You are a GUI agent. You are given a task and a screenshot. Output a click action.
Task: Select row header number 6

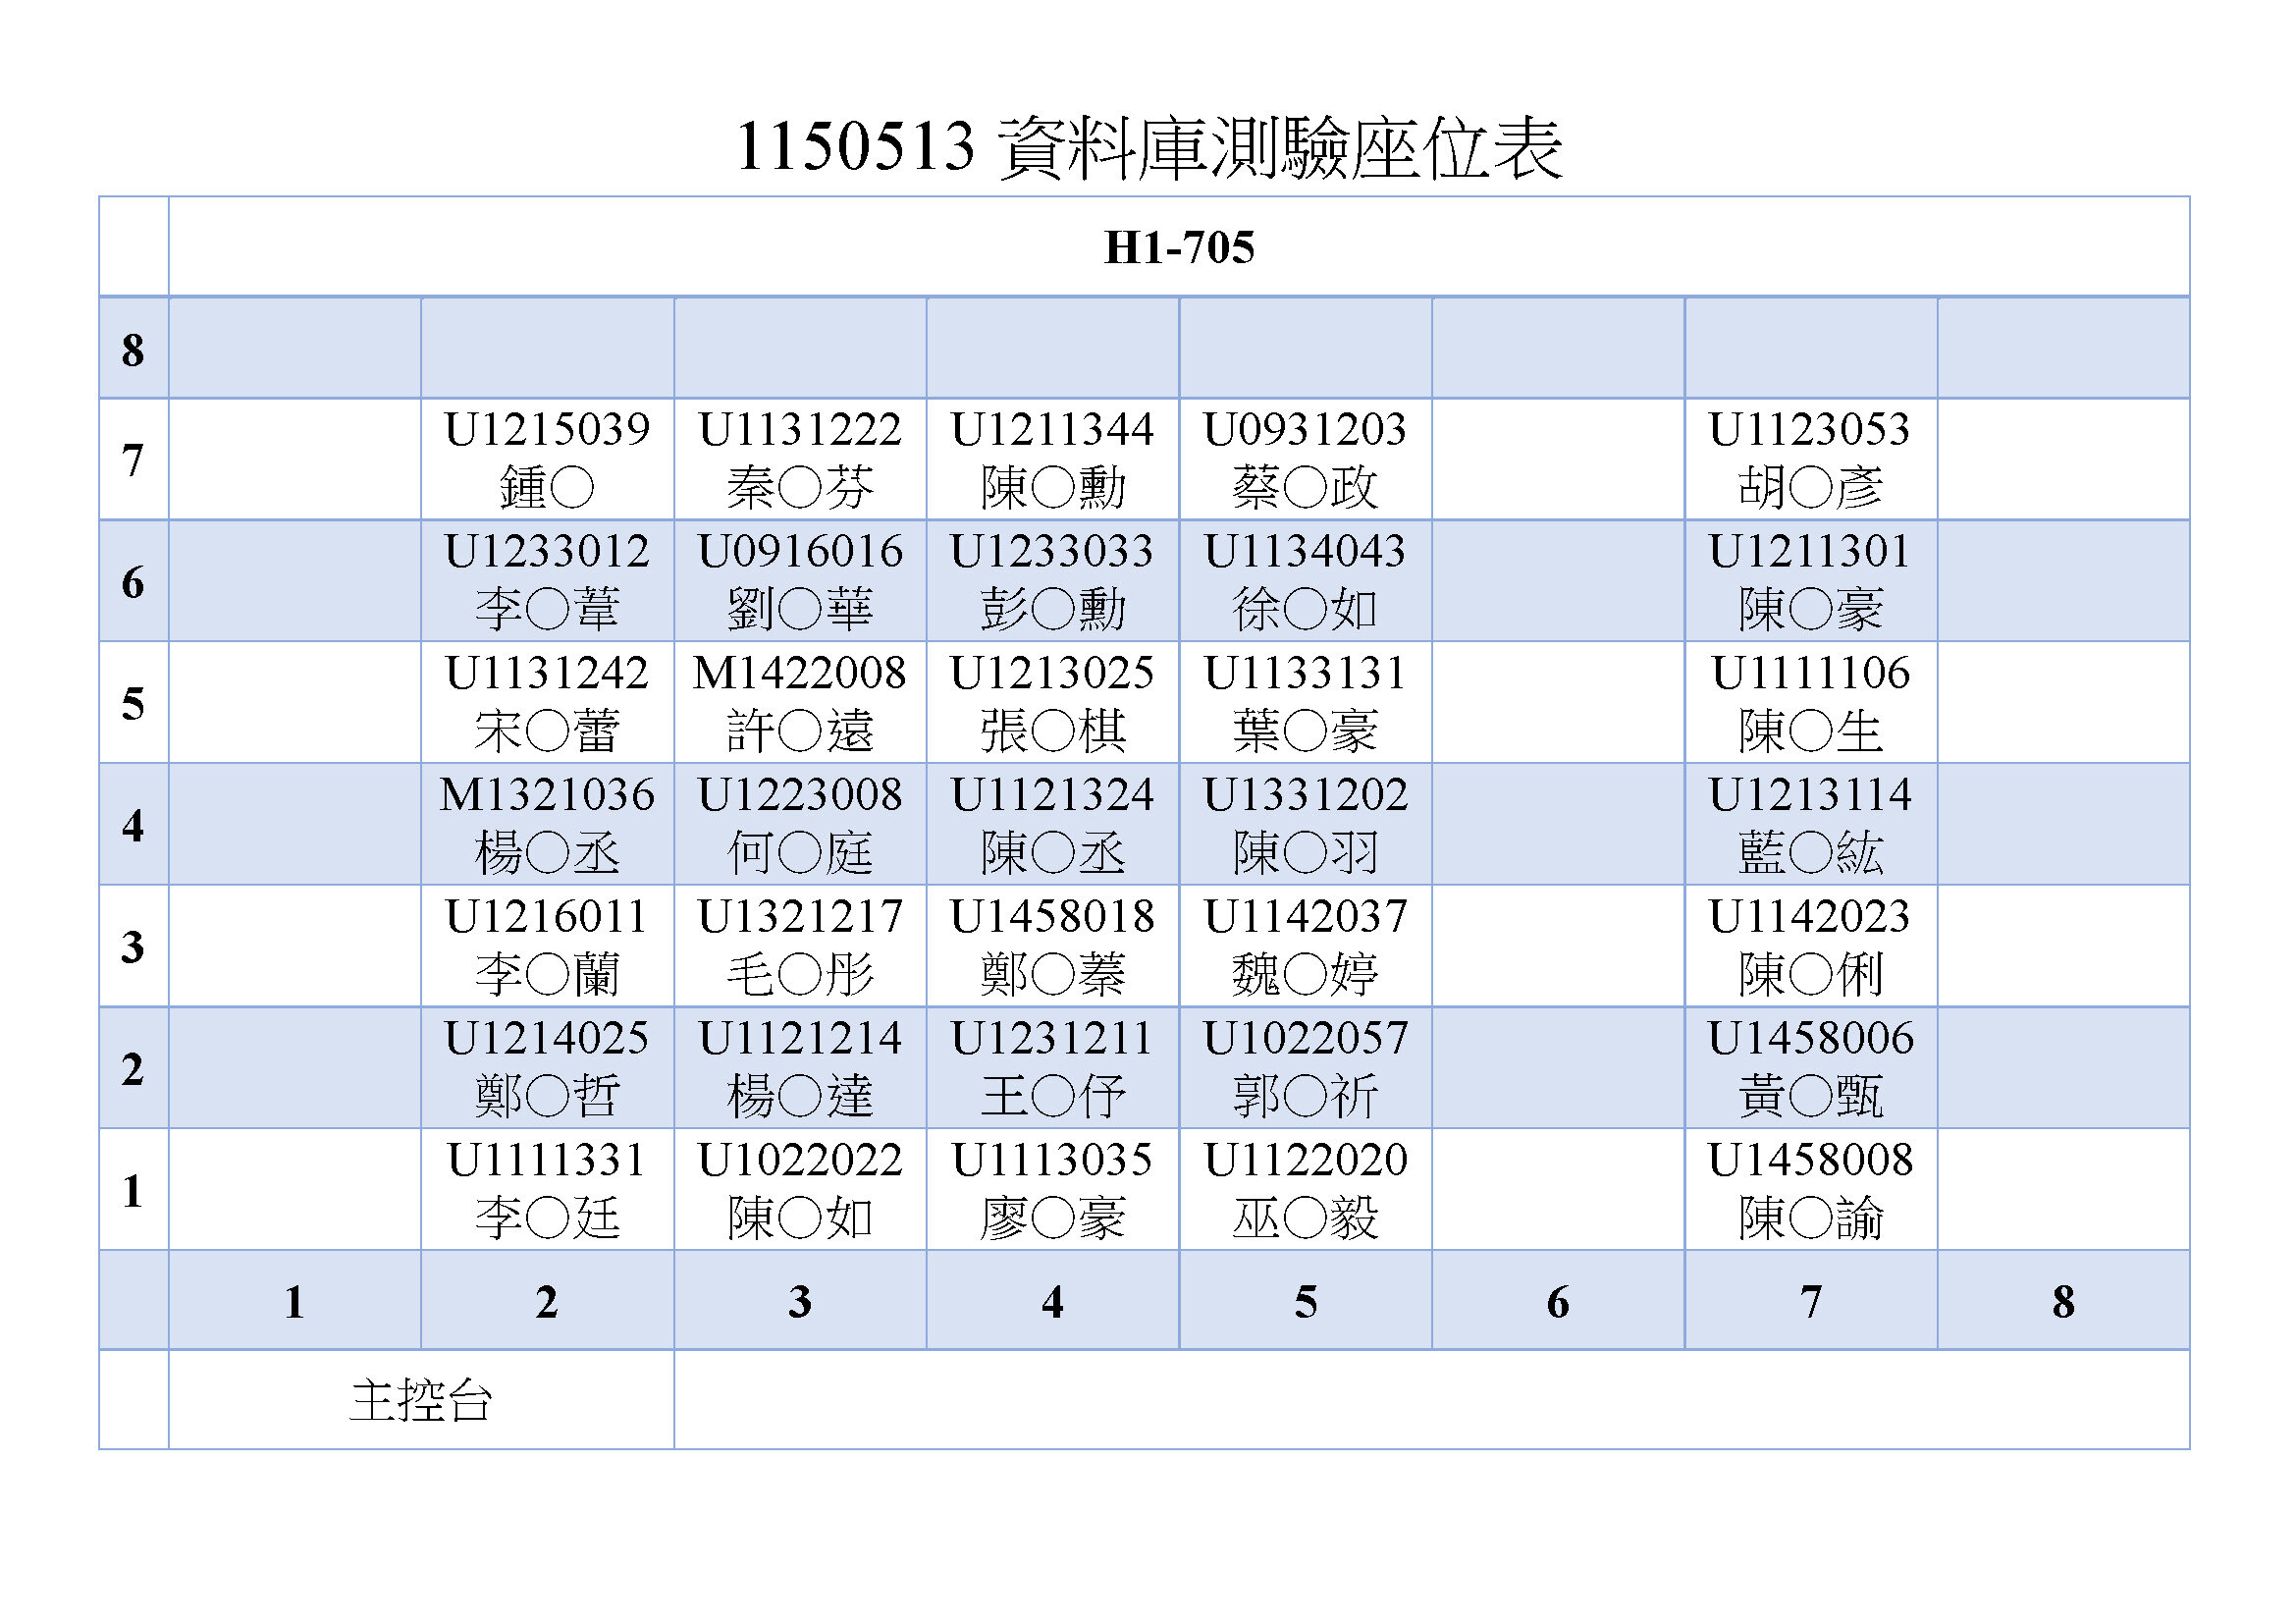tap(133, 581)
